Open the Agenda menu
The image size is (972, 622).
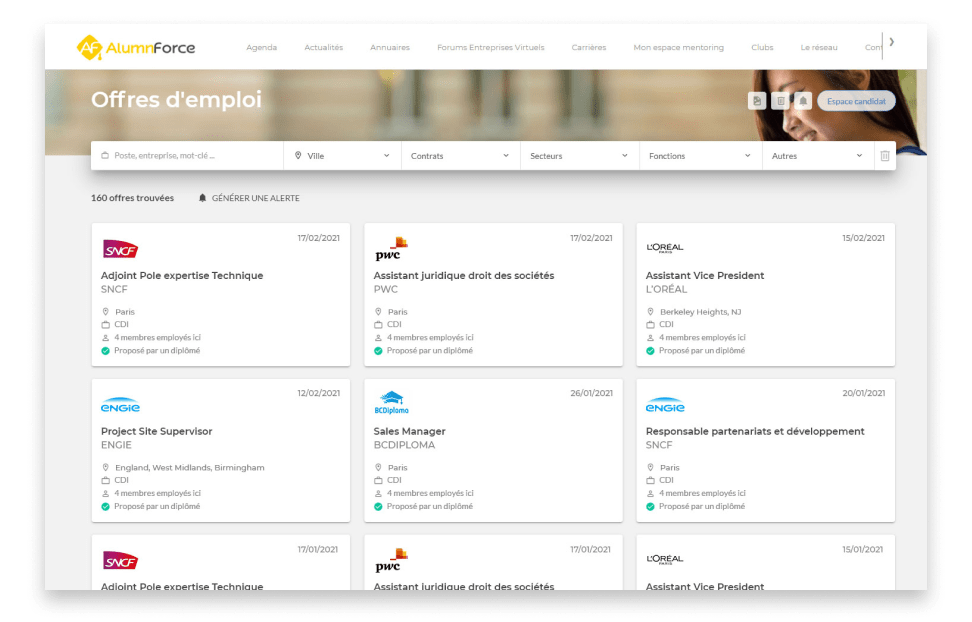262,48
